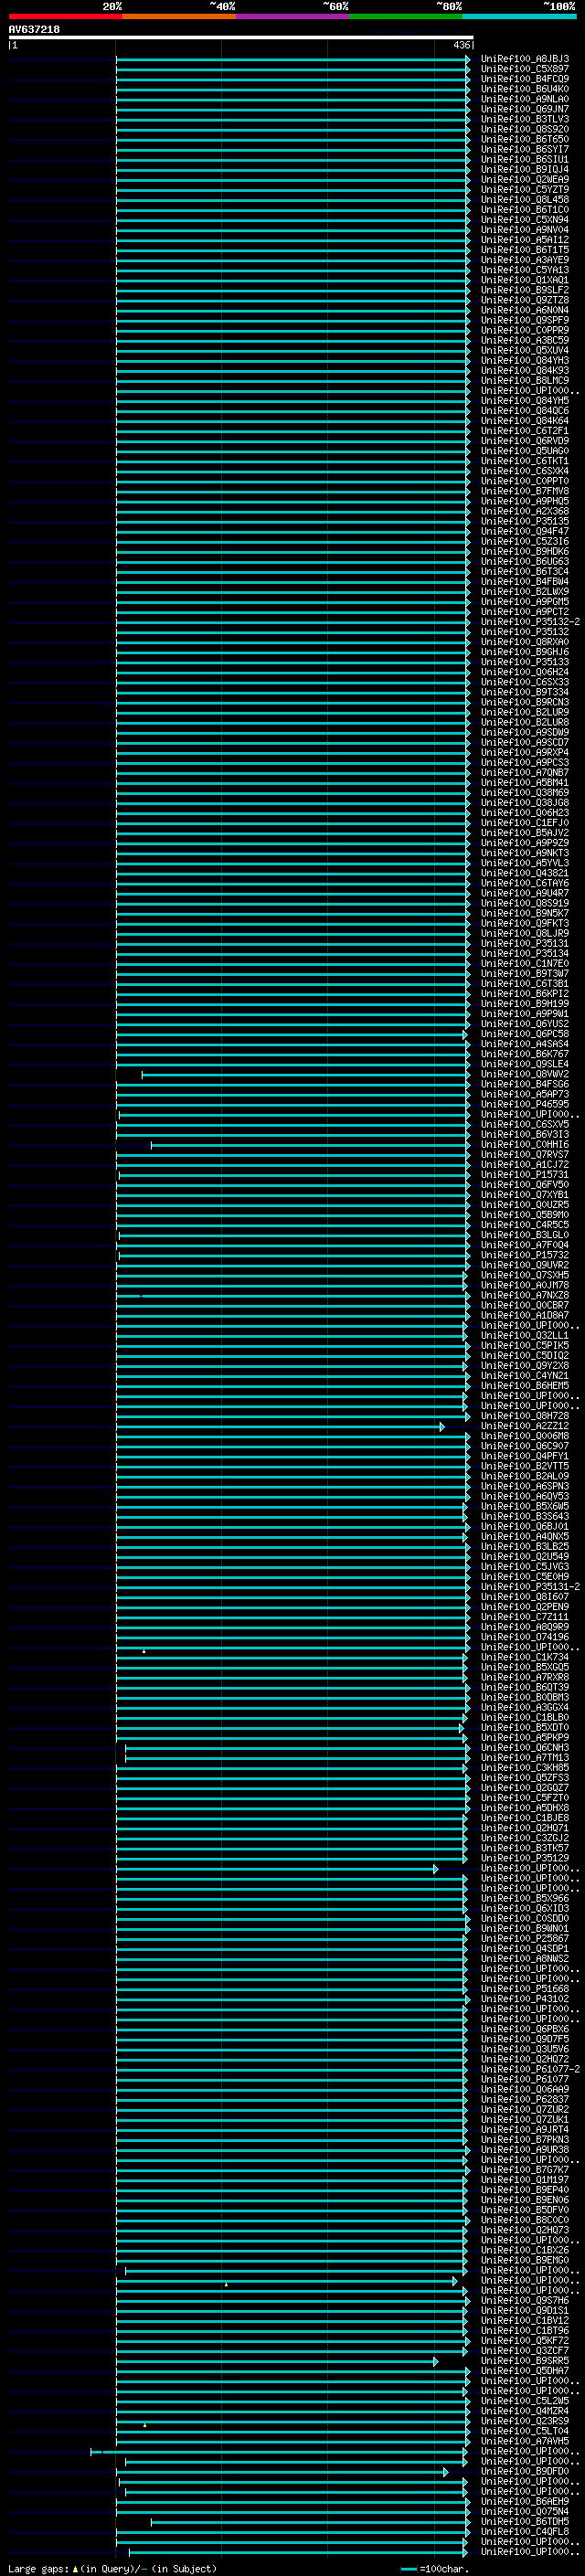Screen dimensions: 585x2576
Task: Select the UniRef100_P35129 label
Action: tap(524, 1858)
